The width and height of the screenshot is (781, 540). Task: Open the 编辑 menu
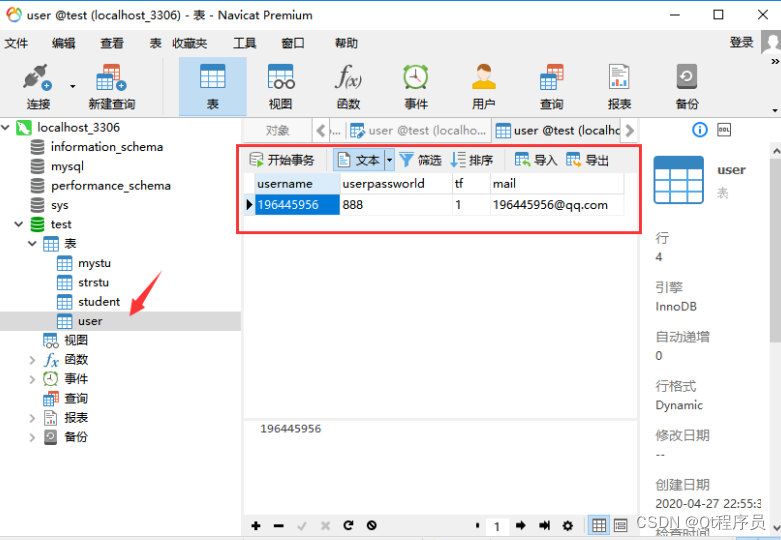[x=64, y=43]
